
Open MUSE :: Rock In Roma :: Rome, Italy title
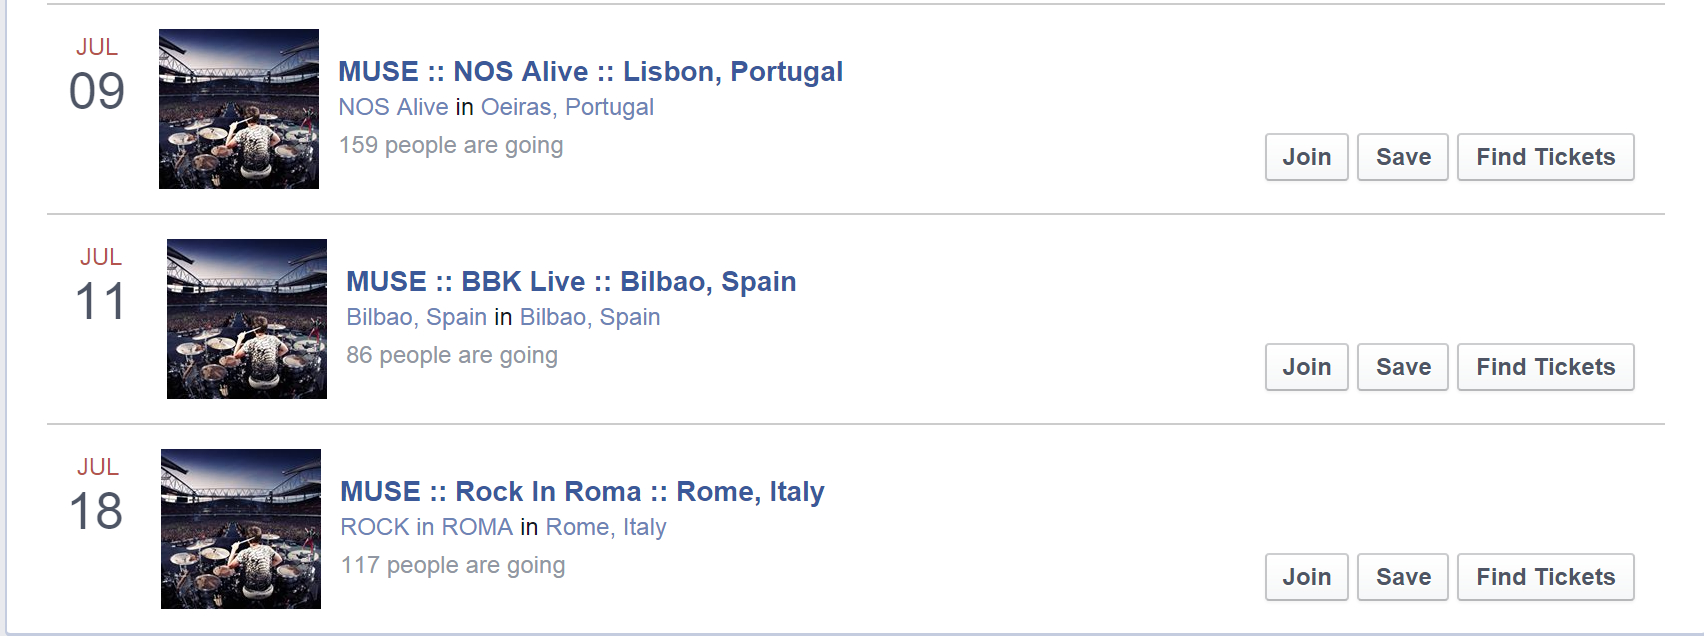[582, 492]
